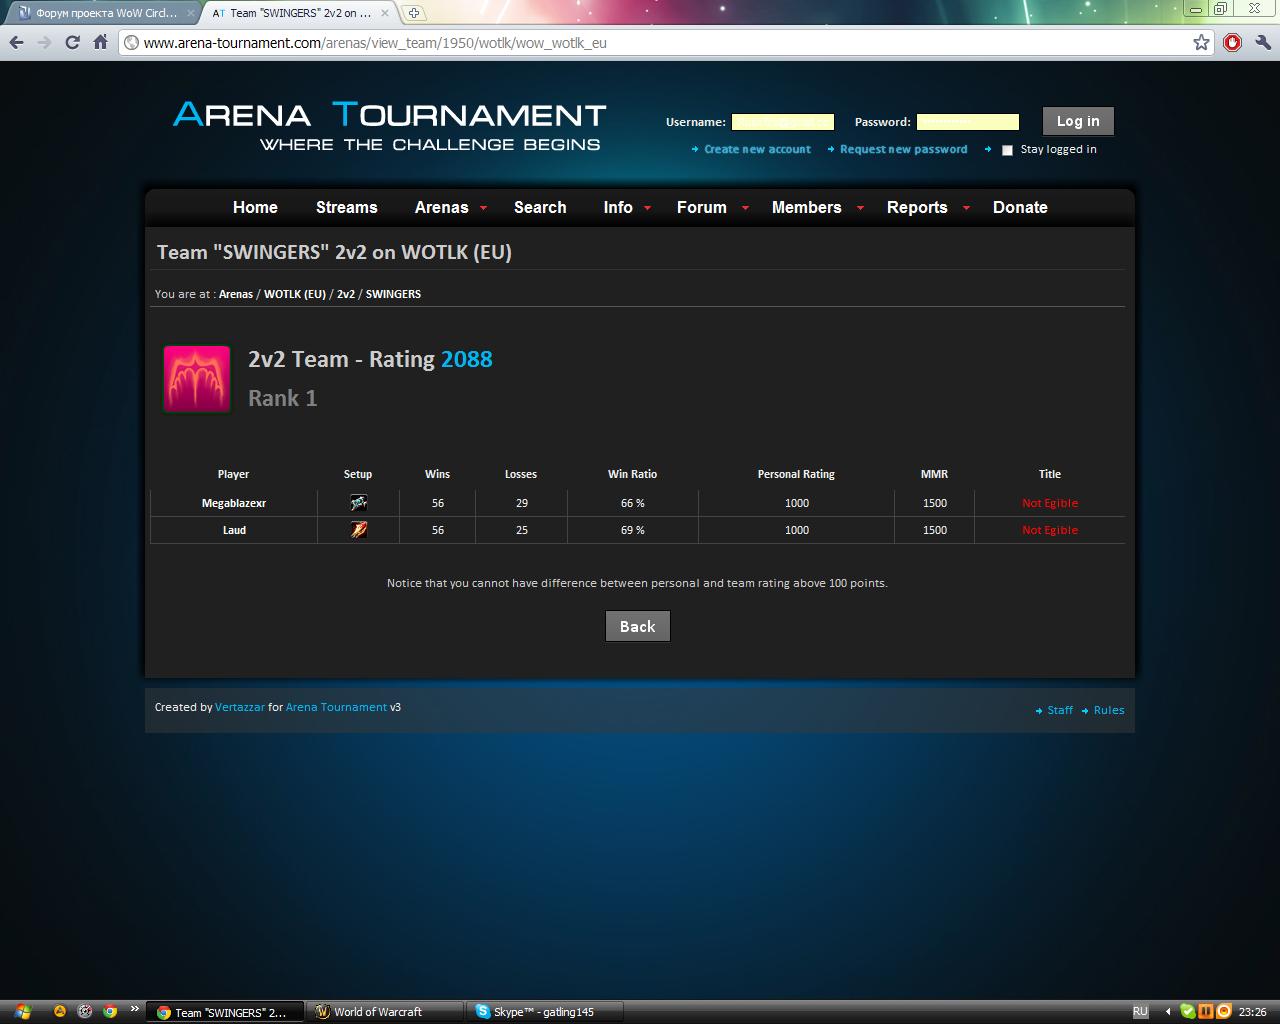Switch the RU language indicator
Image resolution: width=1280 pixels, height=1024 pixels.
click(x=1140, y=1012)
